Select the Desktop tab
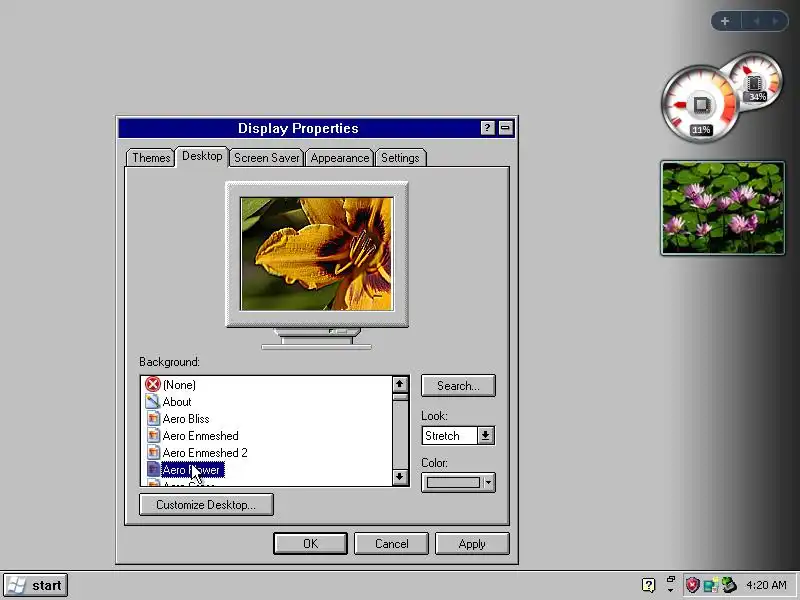The image size is (800, 600). tap(202, 156)
